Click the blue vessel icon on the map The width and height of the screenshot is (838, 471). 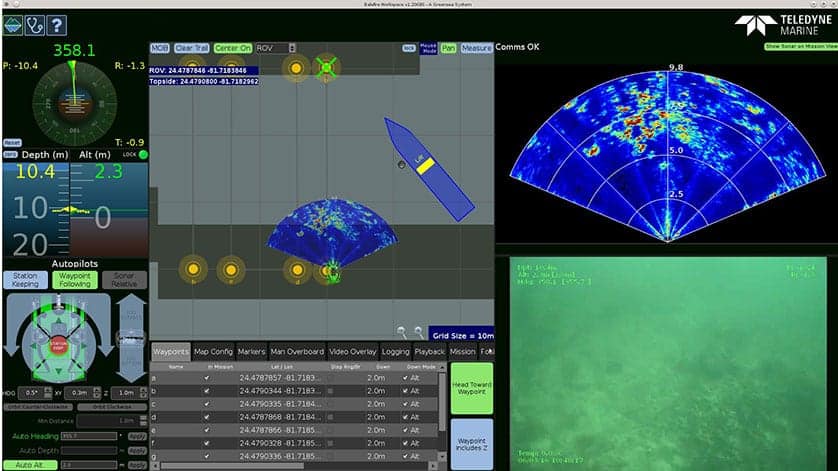click(x=429, y=169)
